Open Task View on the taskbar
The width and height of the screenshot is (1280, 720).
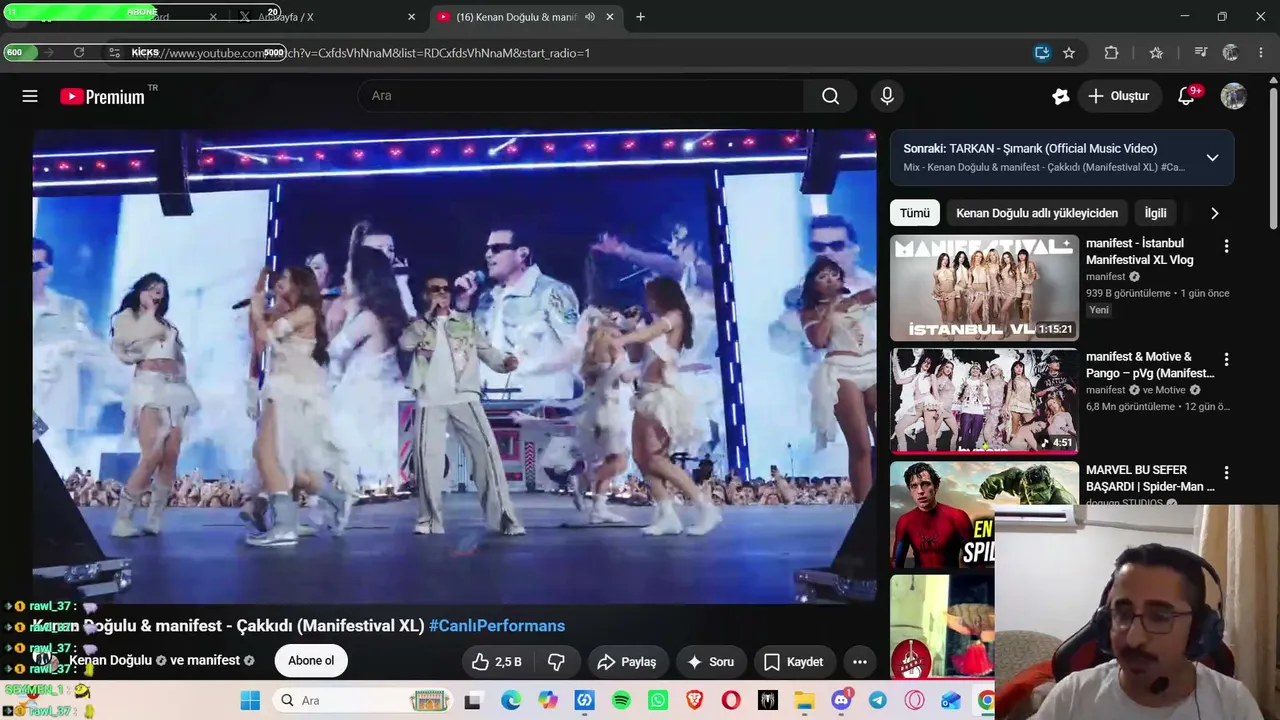472,701
